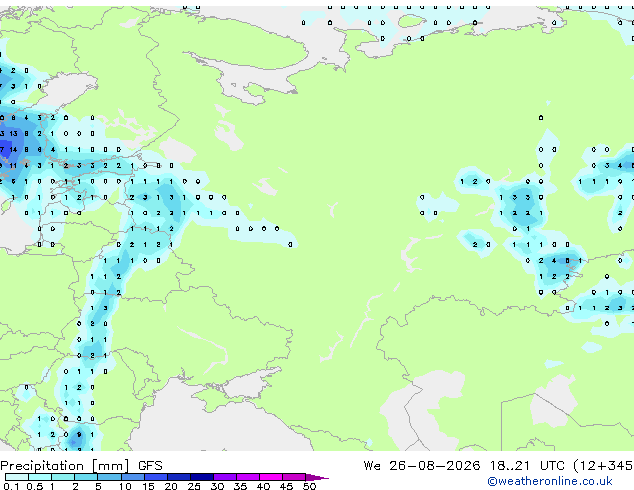Pick the palest legend swatch between 0.1 and 0.5
Screen dimensions: 634x490
point(17,477)
